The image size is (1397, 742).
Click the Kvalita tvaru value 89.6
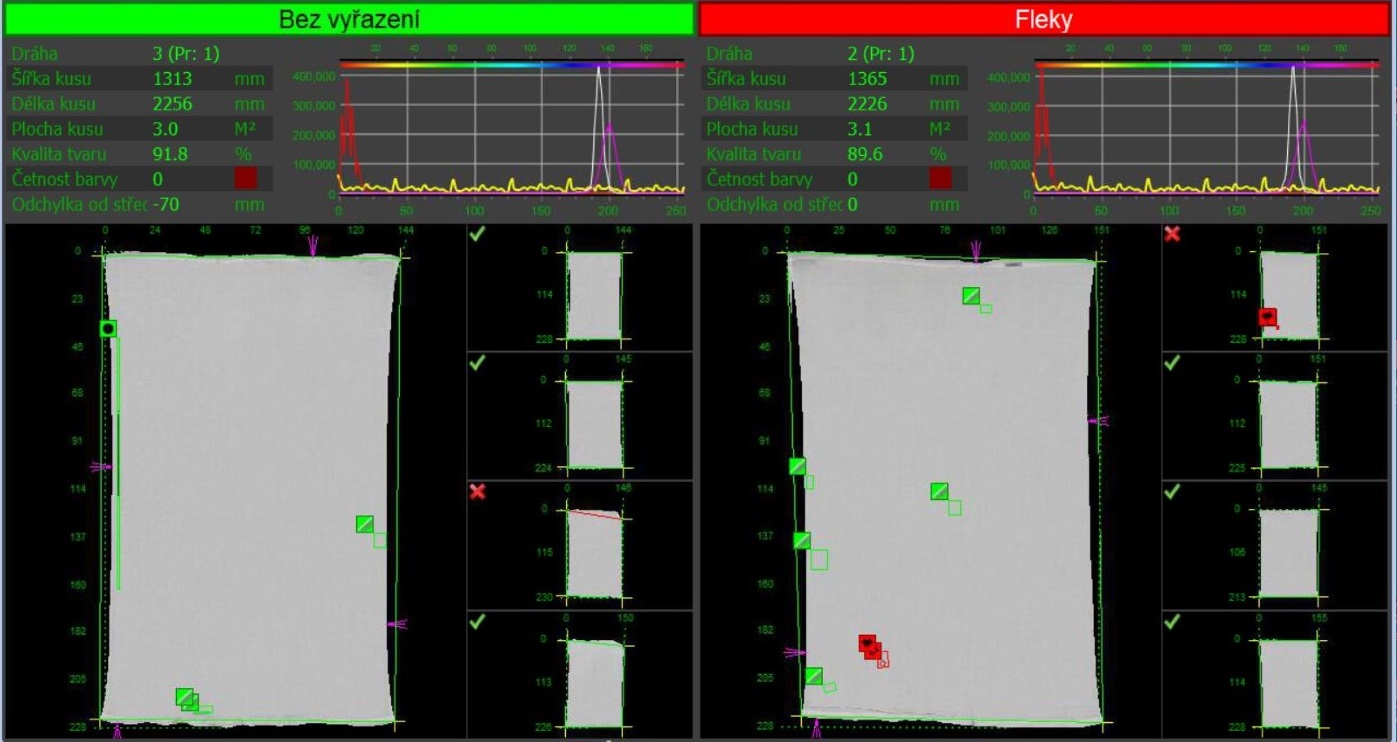point(865,154)
